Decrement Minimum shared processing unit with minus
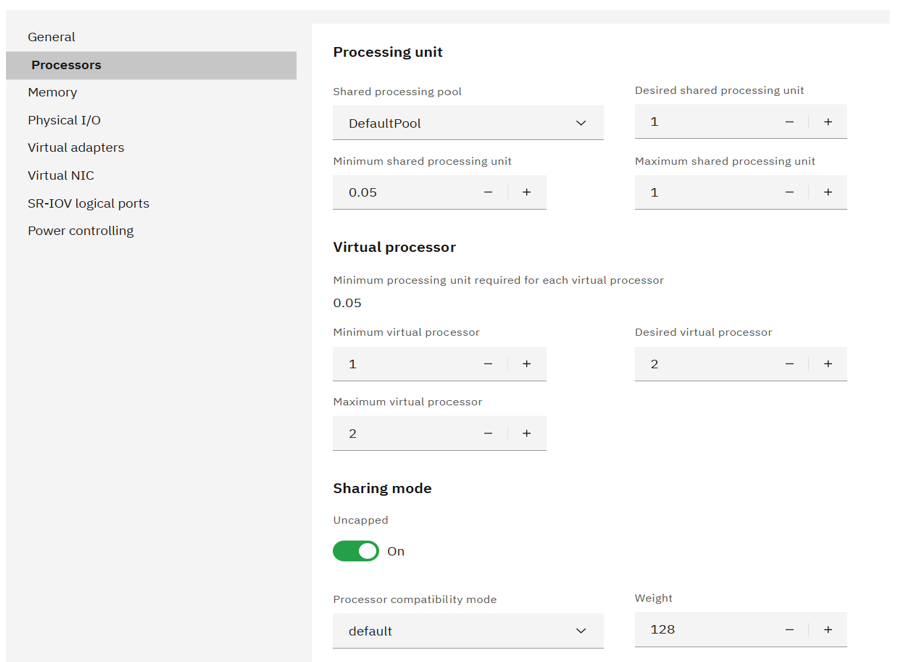 488,192
